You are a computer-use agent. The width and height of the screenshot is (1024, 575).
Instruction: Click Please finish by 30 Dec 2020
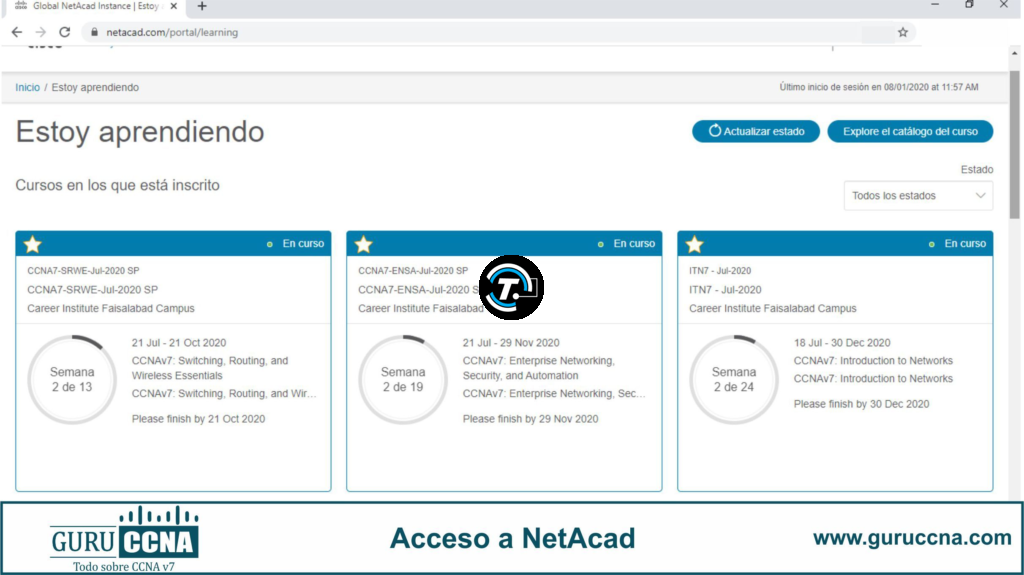click(x=861, y=404)
